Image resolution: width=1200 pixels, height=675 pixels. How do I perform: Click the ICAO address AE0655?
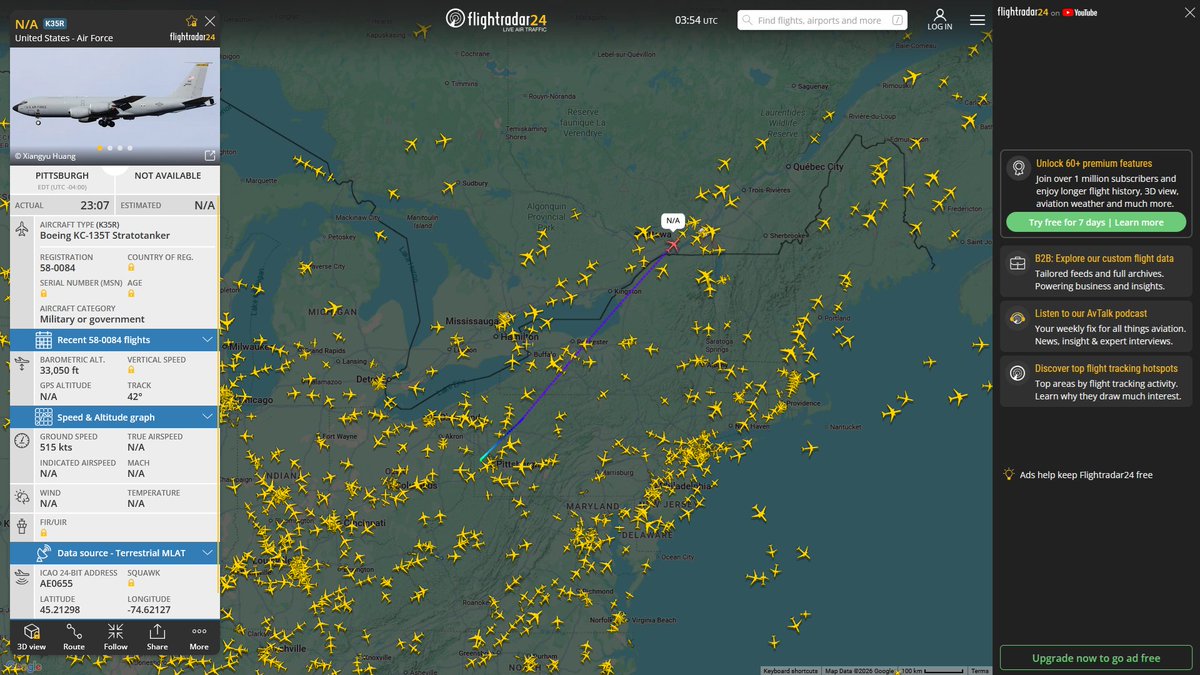tap(57, 584)
